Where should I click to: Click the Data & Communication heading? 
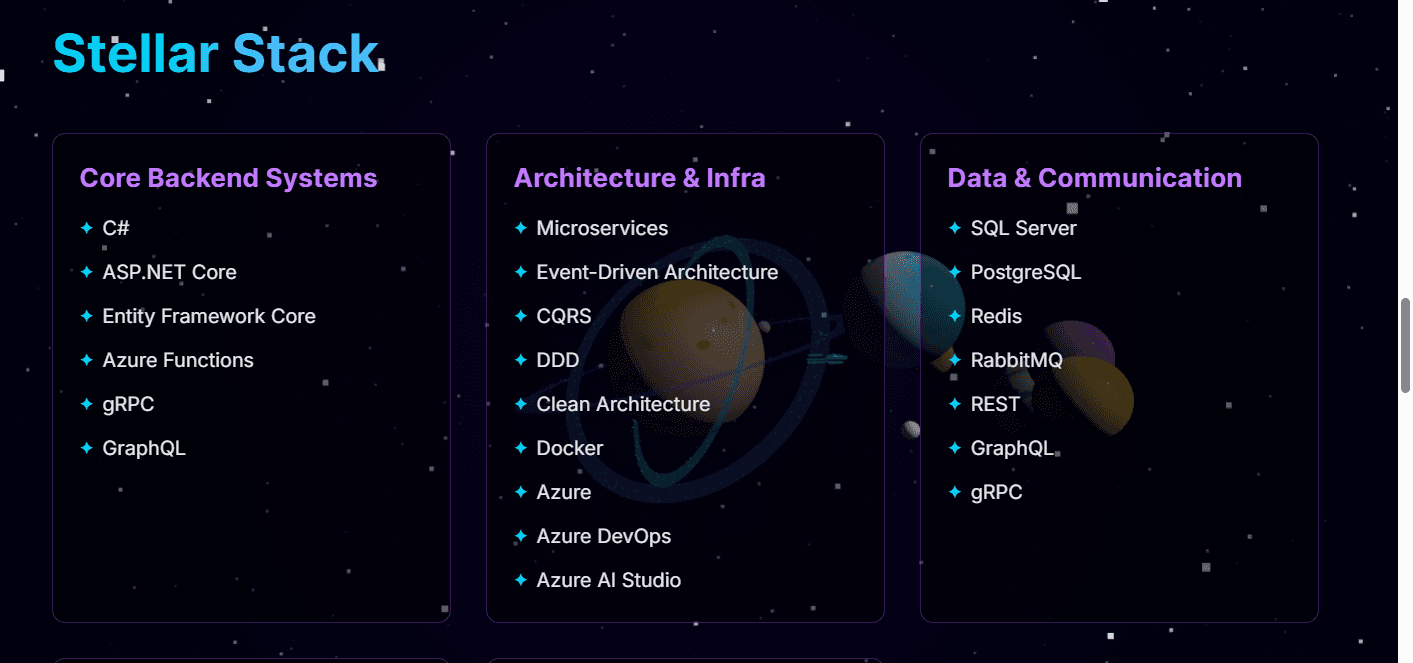coord(1094,177)
